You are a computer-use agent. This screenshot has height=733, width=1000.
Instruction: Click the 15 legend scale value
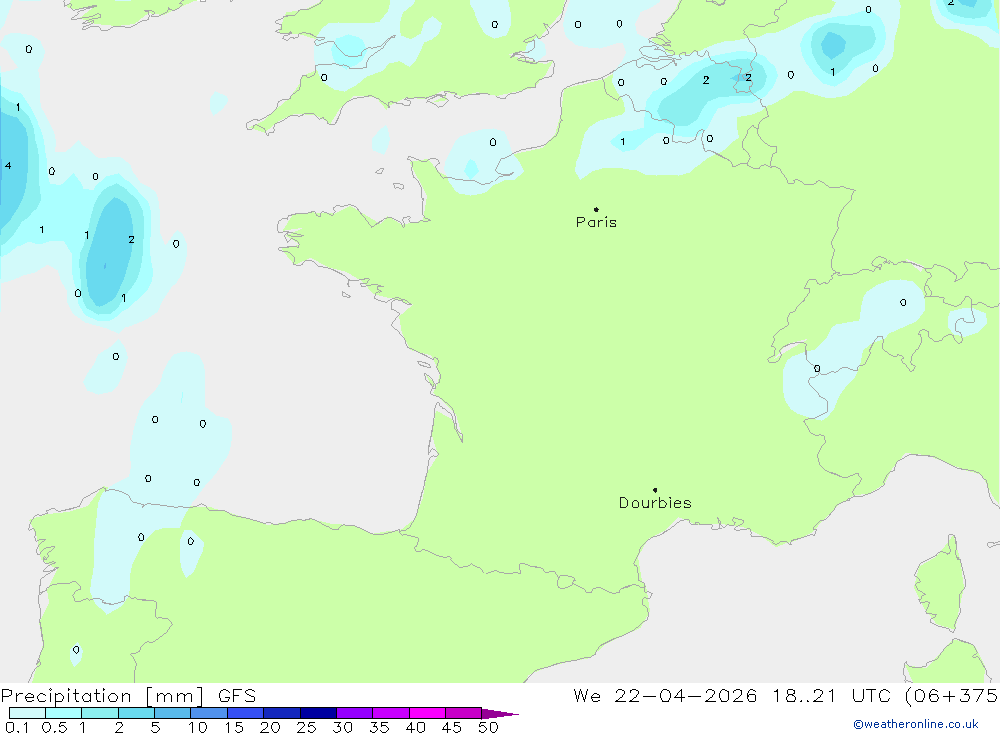(234, 727)
